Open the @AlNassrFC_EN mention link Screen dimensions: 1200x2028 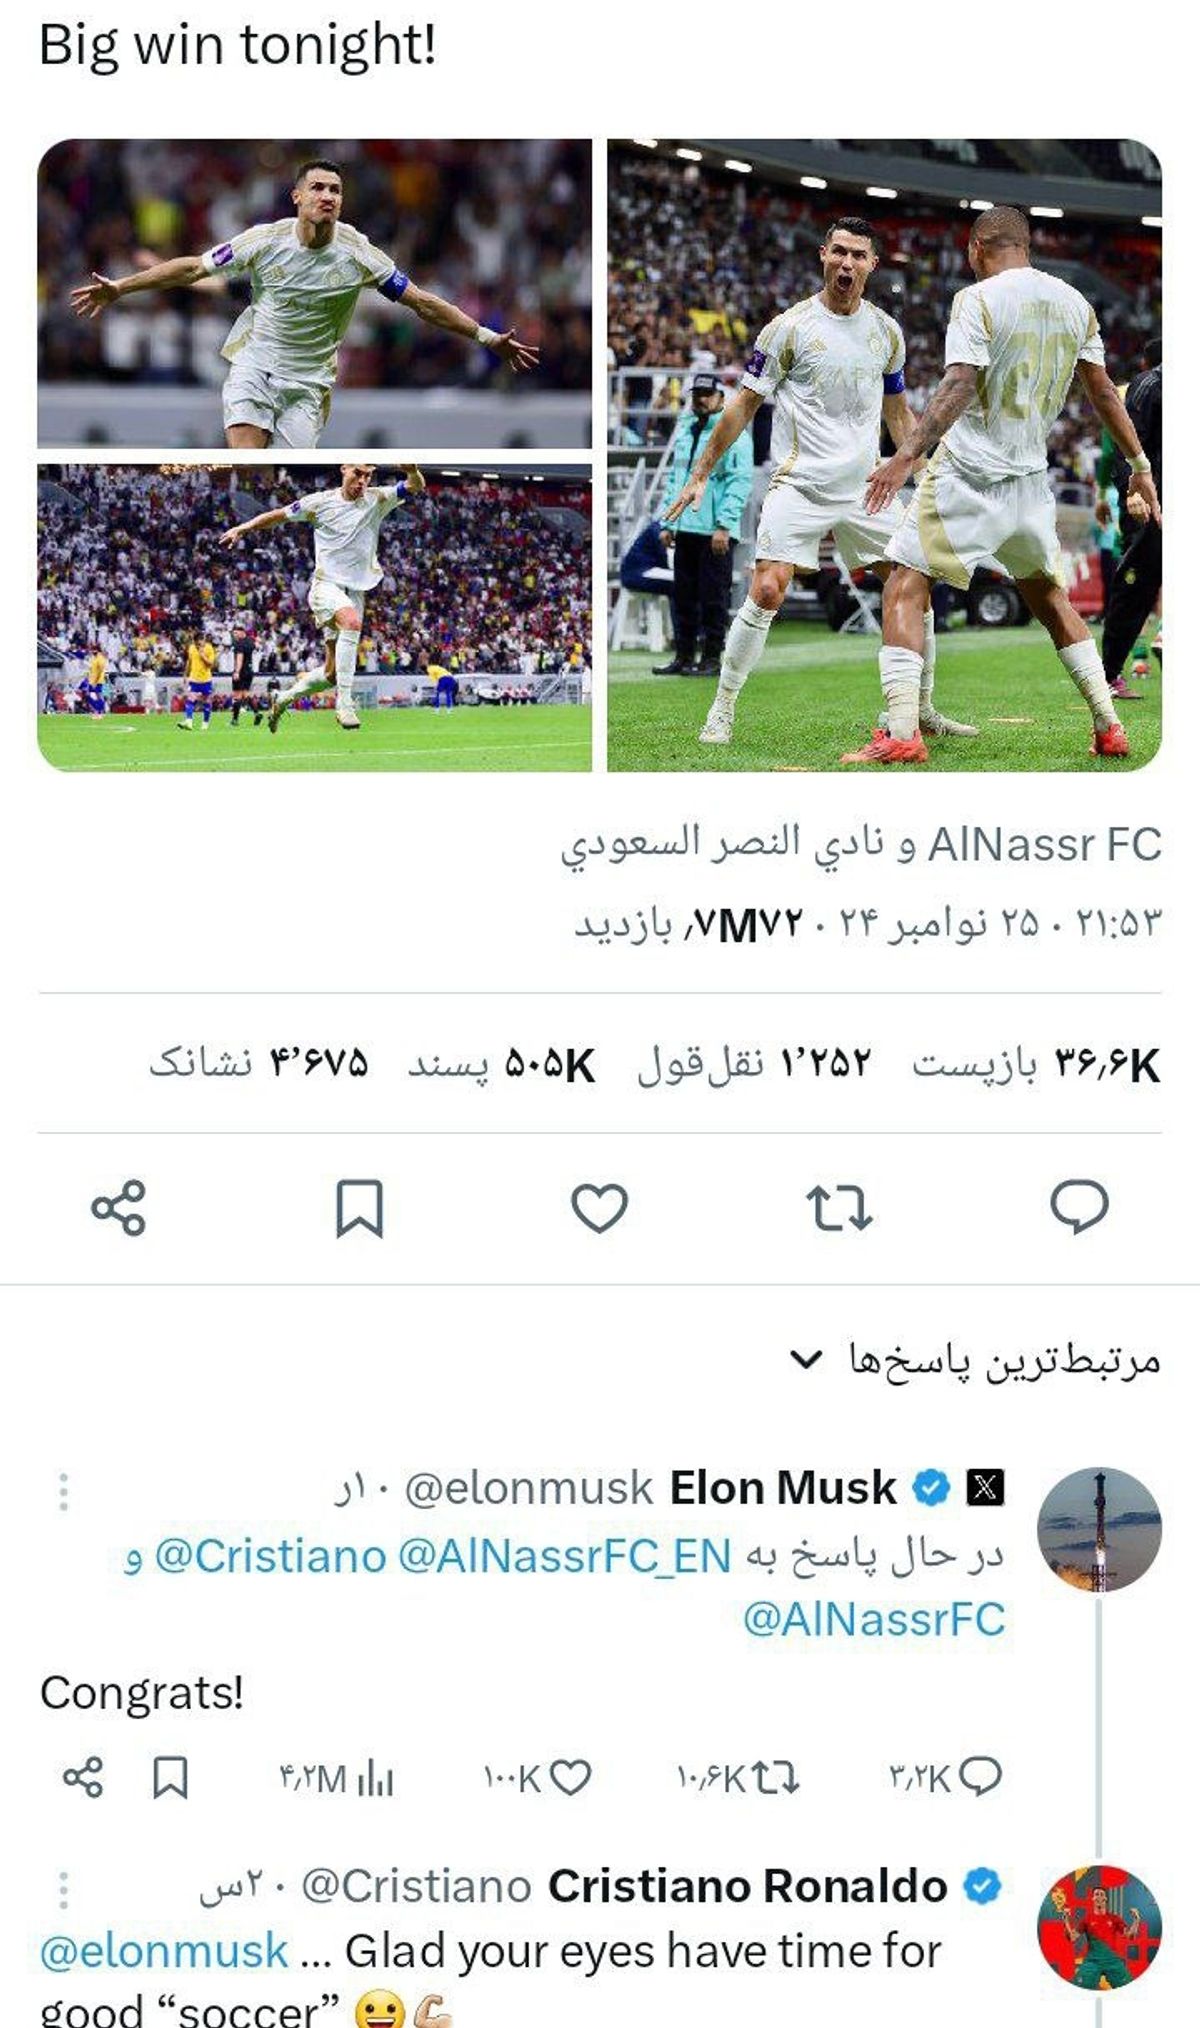564,1555
